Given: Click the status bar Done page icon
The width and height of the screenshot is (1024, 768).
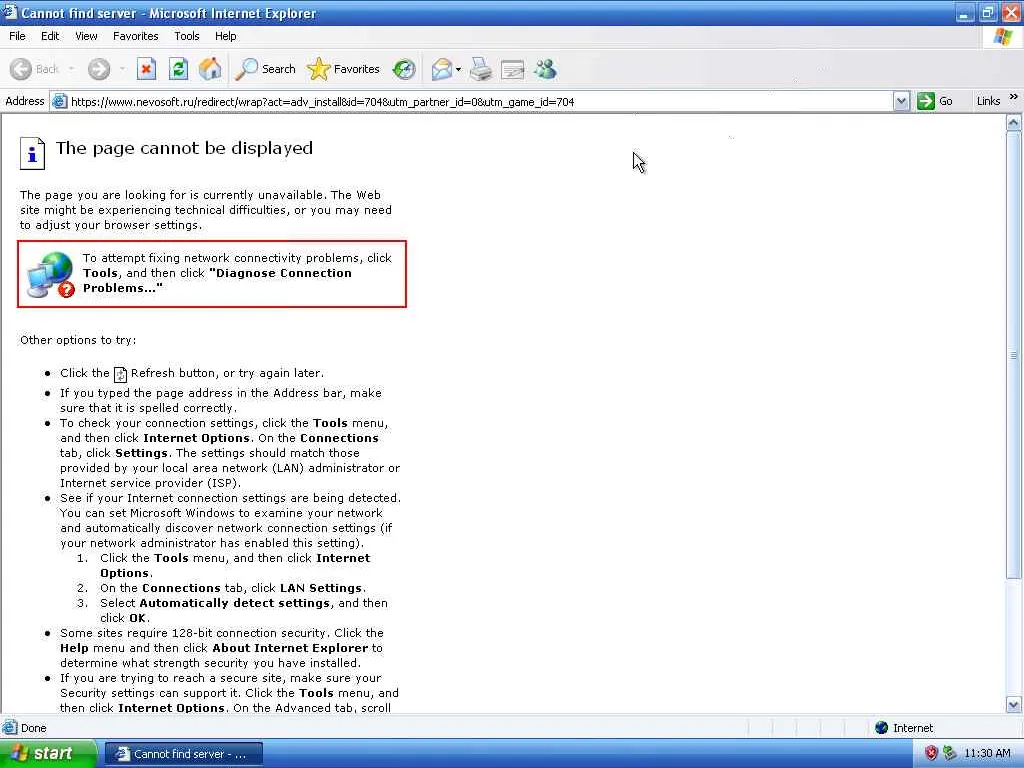Looking at the screenshot, I should coord(10,728).
